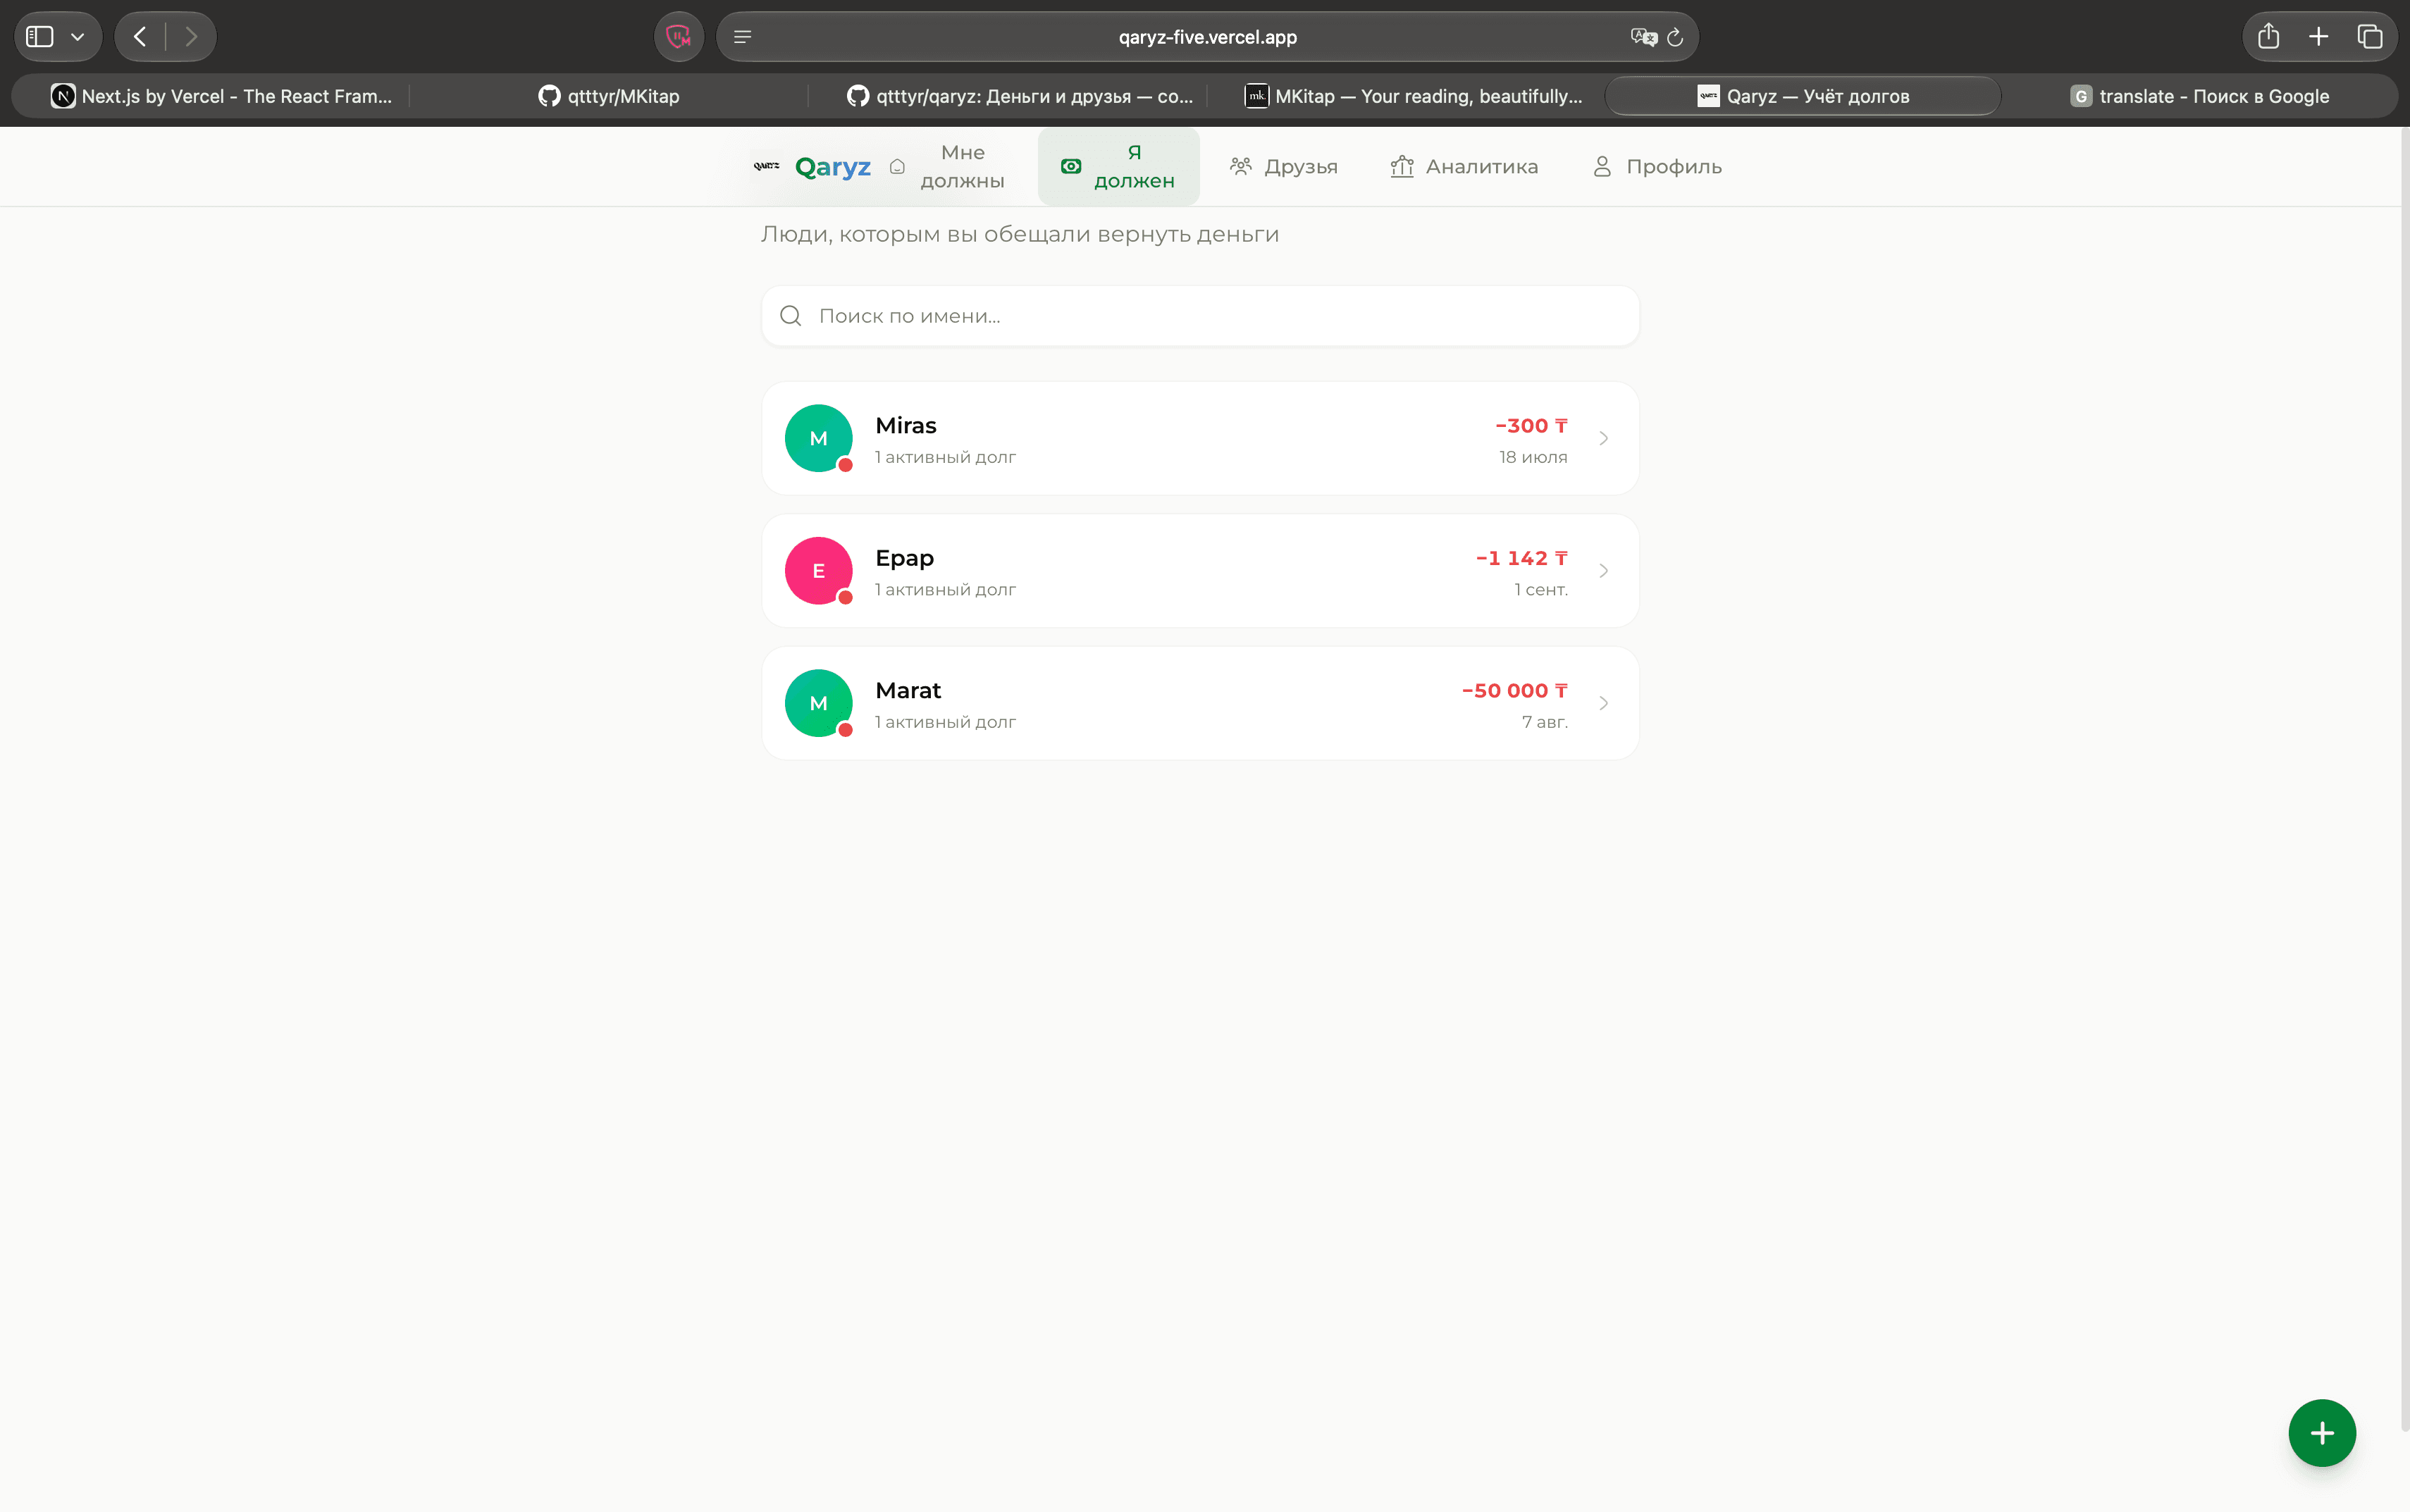Expand Miras debt row chevron
Screen dimensions: 2410x1512
[1603, 438]
